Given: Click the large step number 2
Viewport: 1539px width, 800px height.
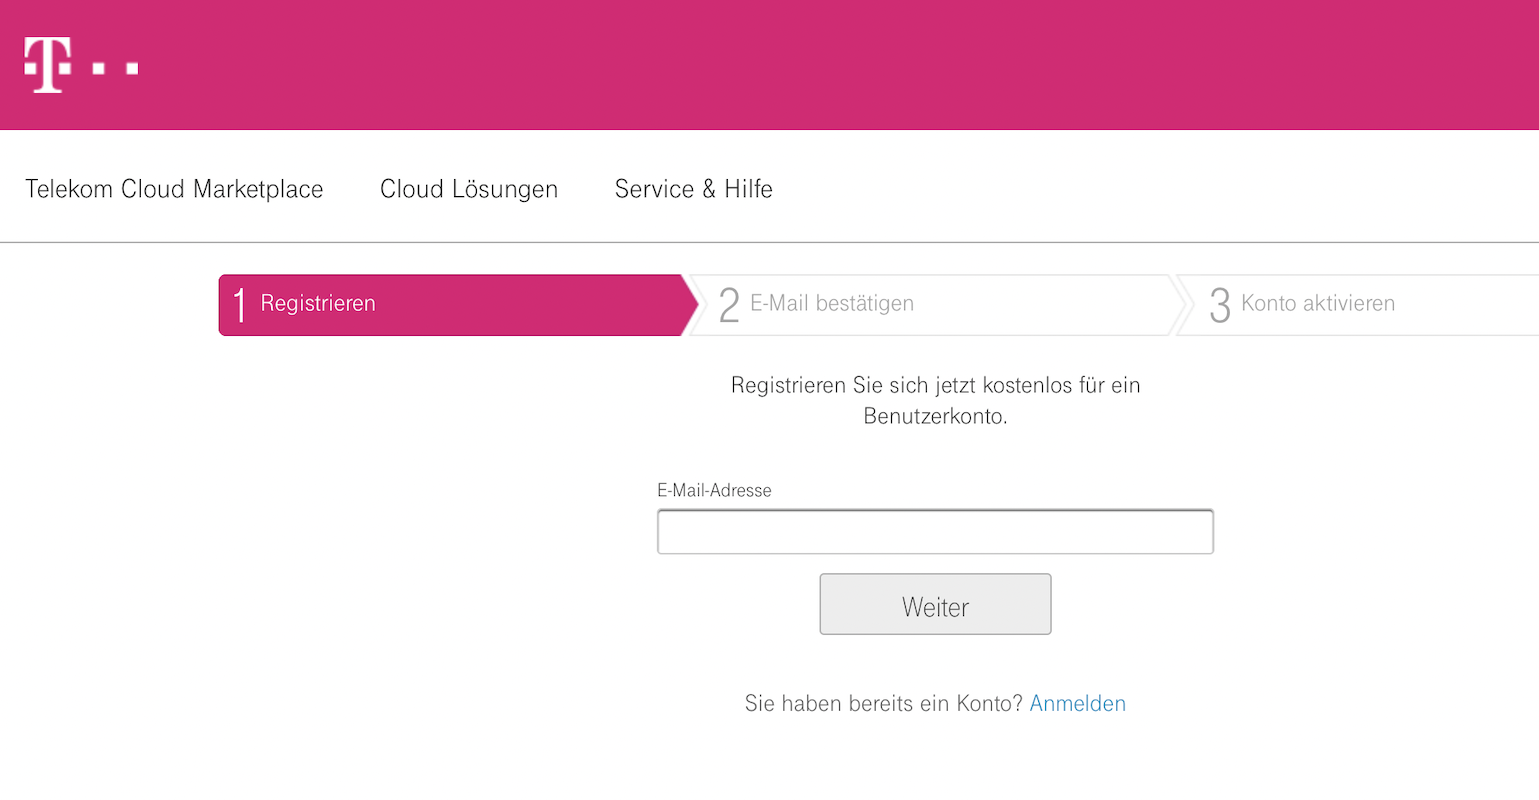Looking at the screenshot, I should tap(729, 305).
